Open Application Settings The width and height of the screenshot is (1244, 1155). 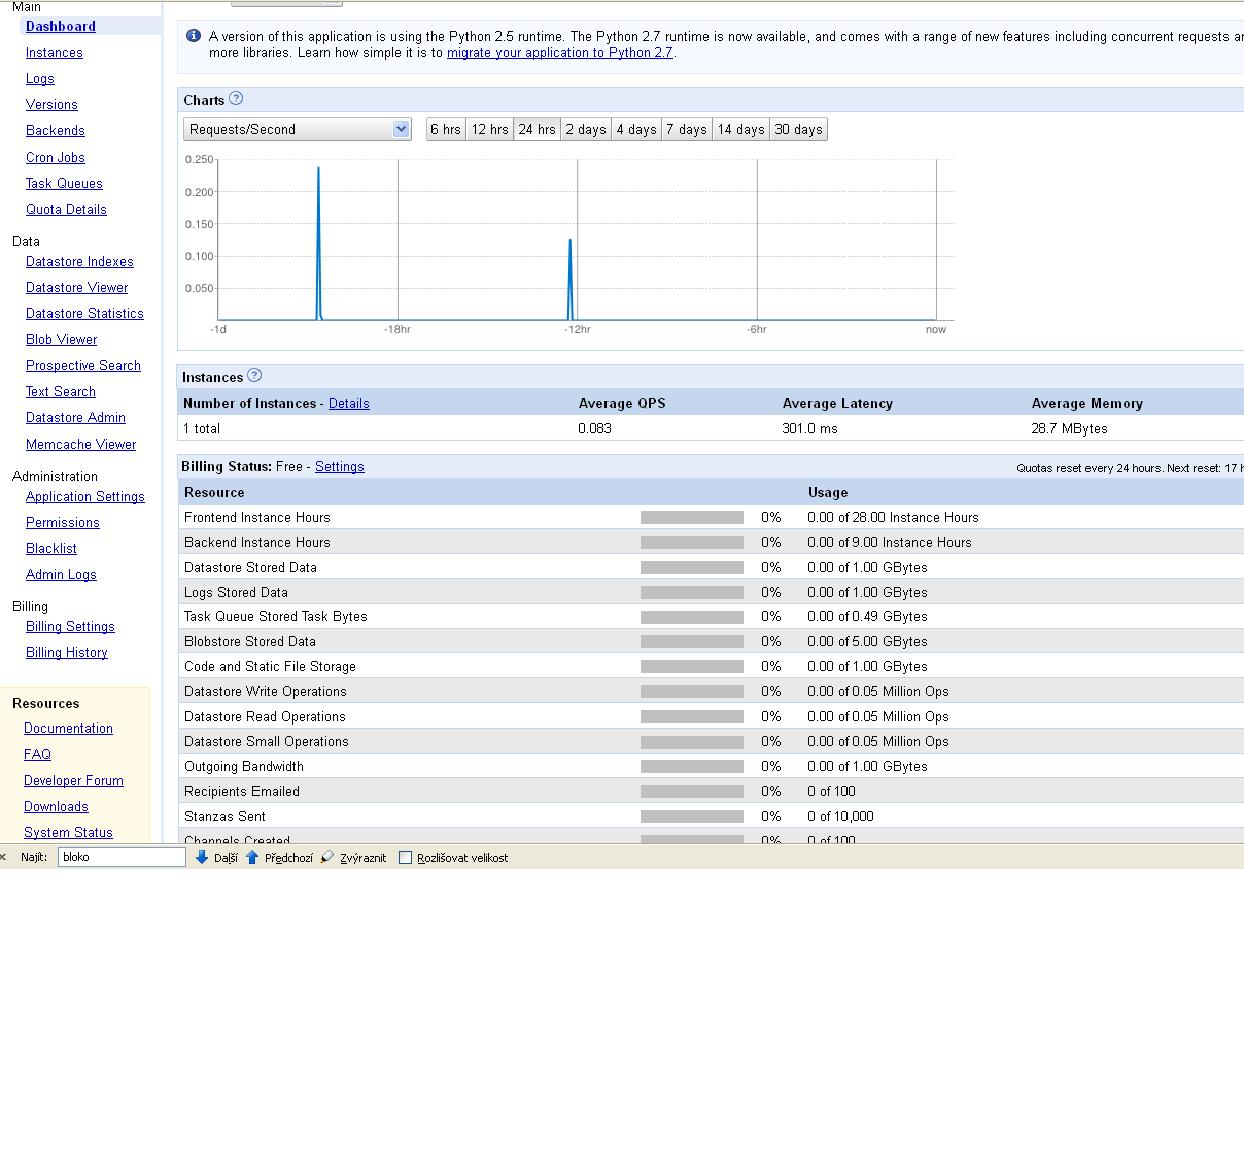85,496
